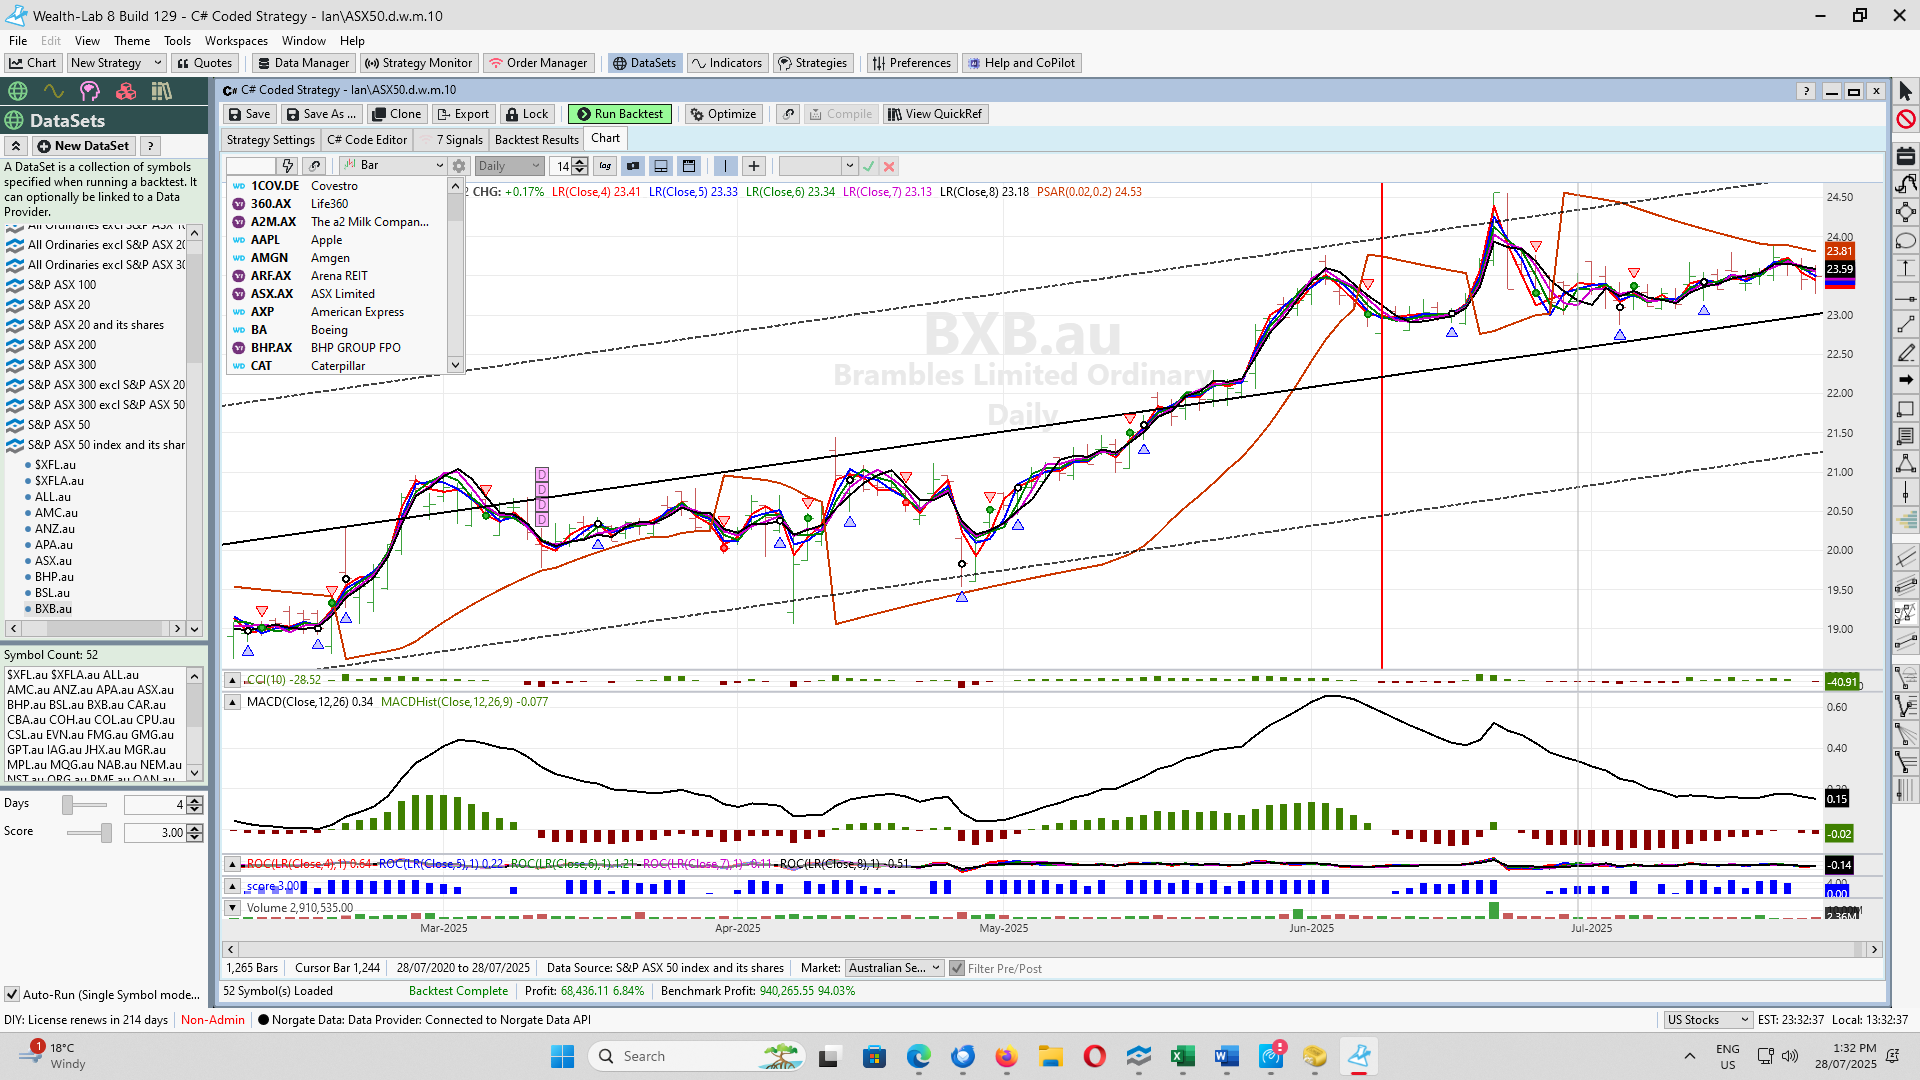
Task: Switch to the Backtest Results tab
Action: click(x=536, y=140)
